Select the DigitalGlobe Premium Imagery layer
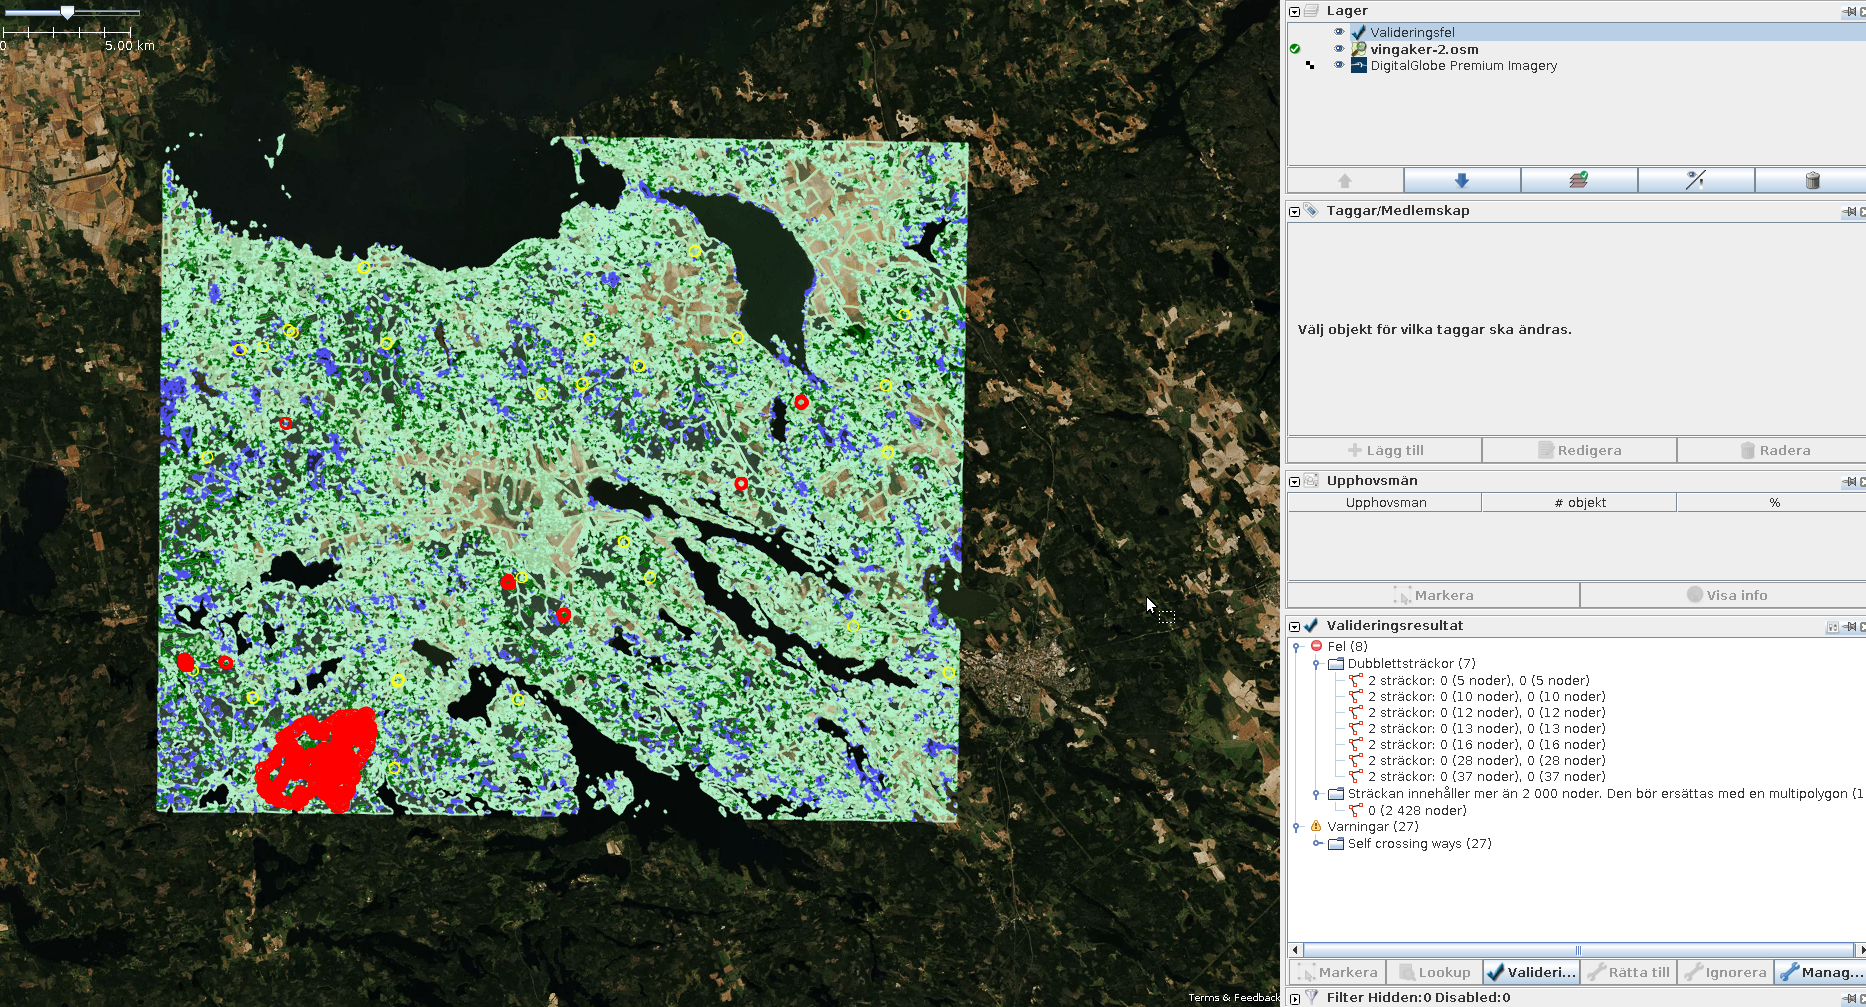1866x1007 pixels. click(1463, 66)
